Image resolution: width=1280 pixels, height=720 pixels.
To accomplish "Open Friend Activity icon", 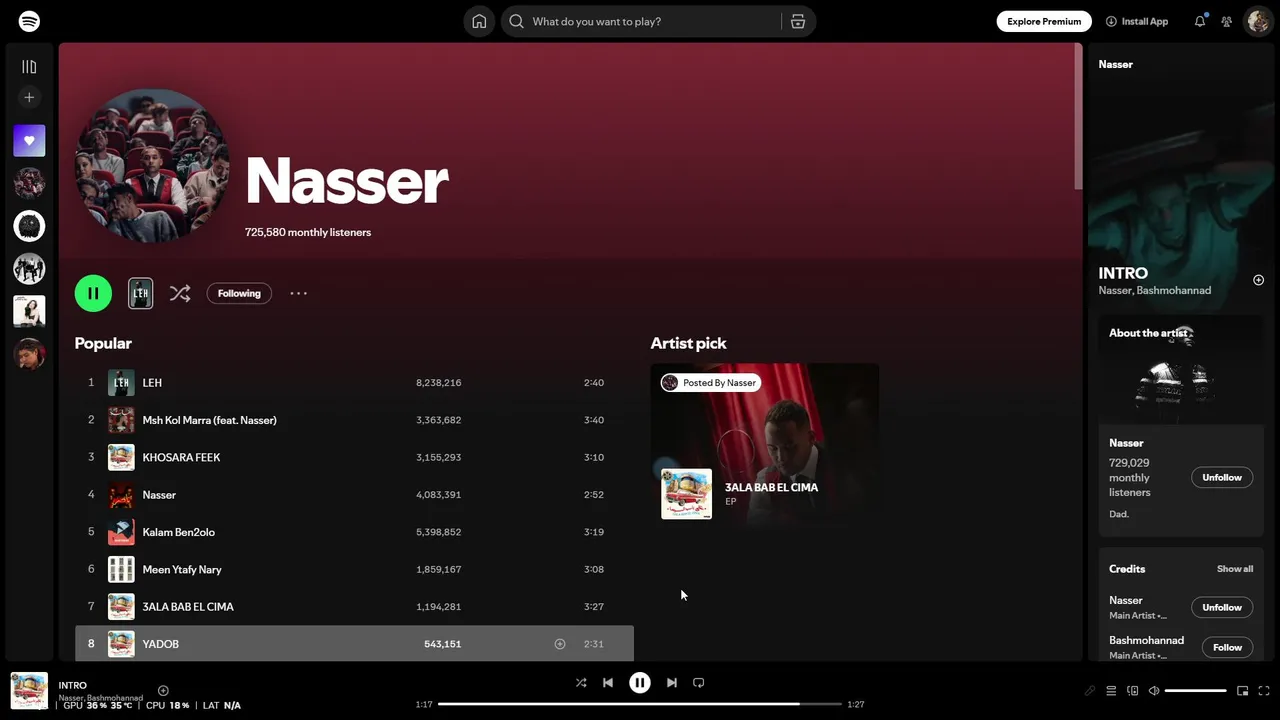I will tap(1227, 21).
